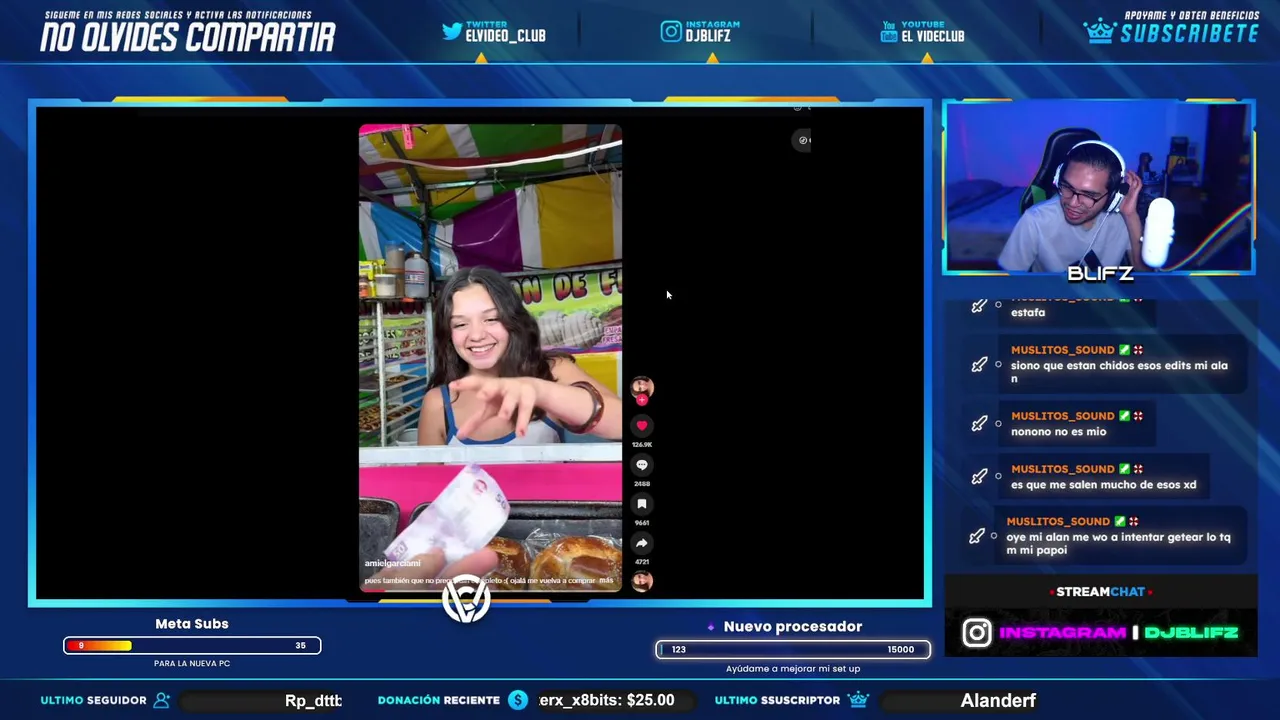Click the TikTok video progress bar
Viewport: 1280px width, 720px height.
click(x=490, y=593)
